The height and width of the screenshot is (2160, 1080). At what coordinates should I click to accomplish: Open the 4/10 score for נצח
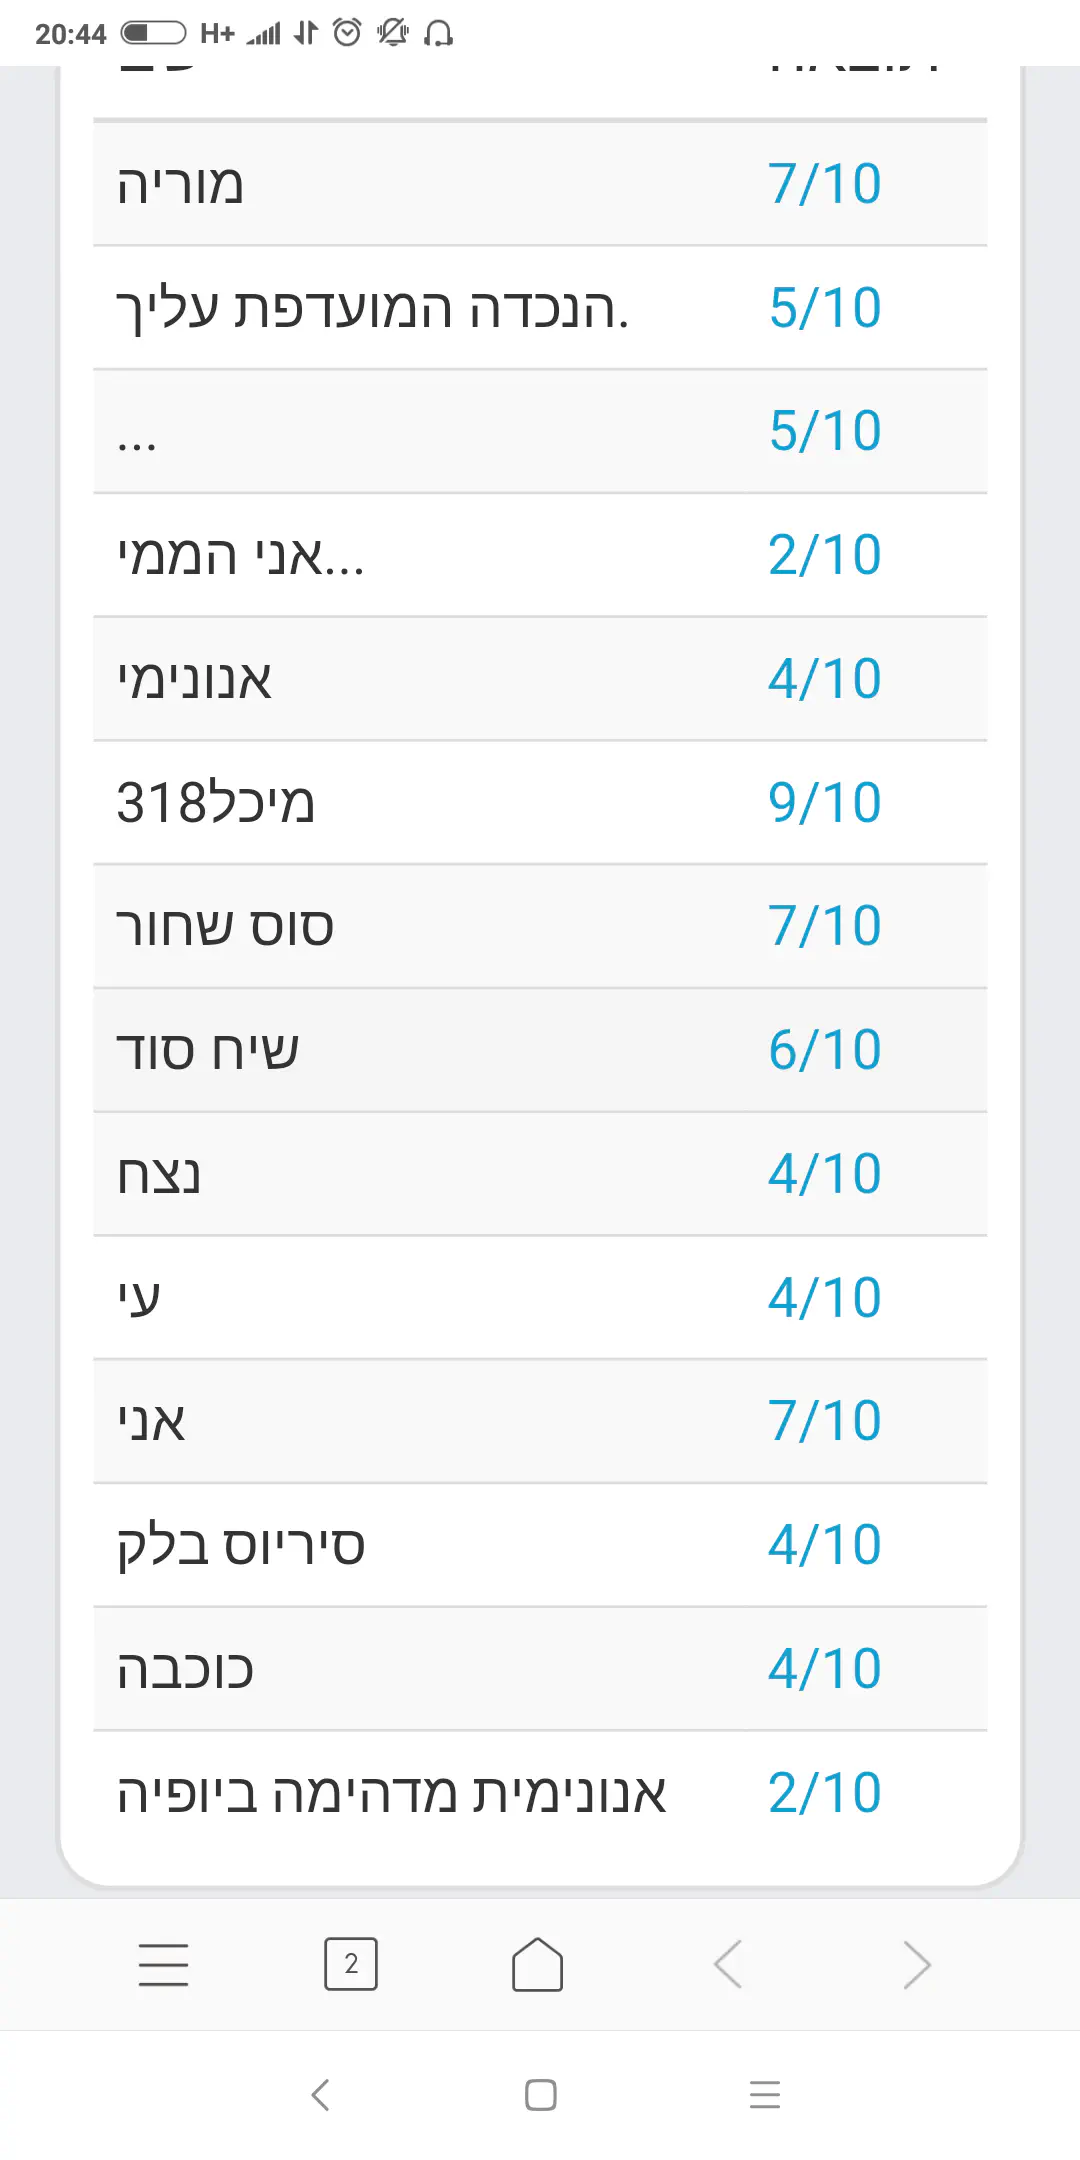825,1174
